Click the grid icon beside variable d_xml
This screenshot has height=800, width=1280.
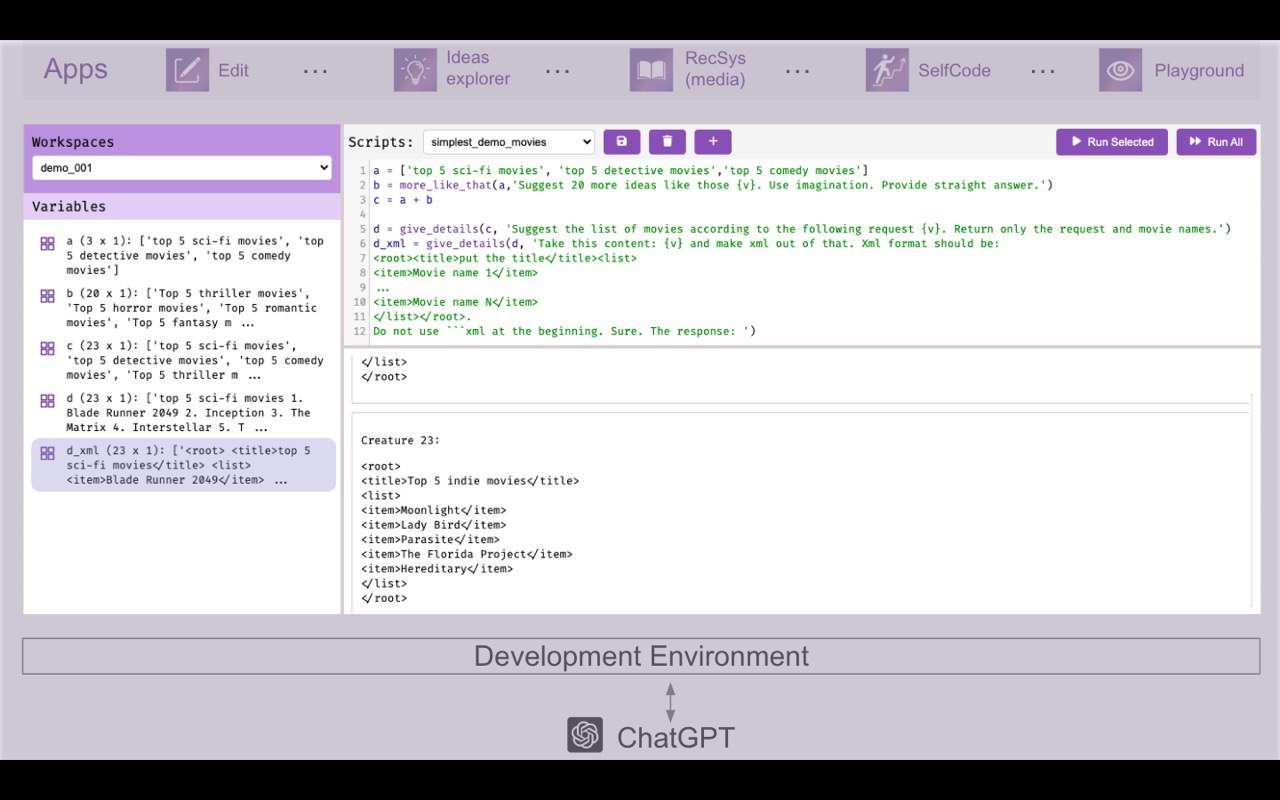click(x=47, y=453)
